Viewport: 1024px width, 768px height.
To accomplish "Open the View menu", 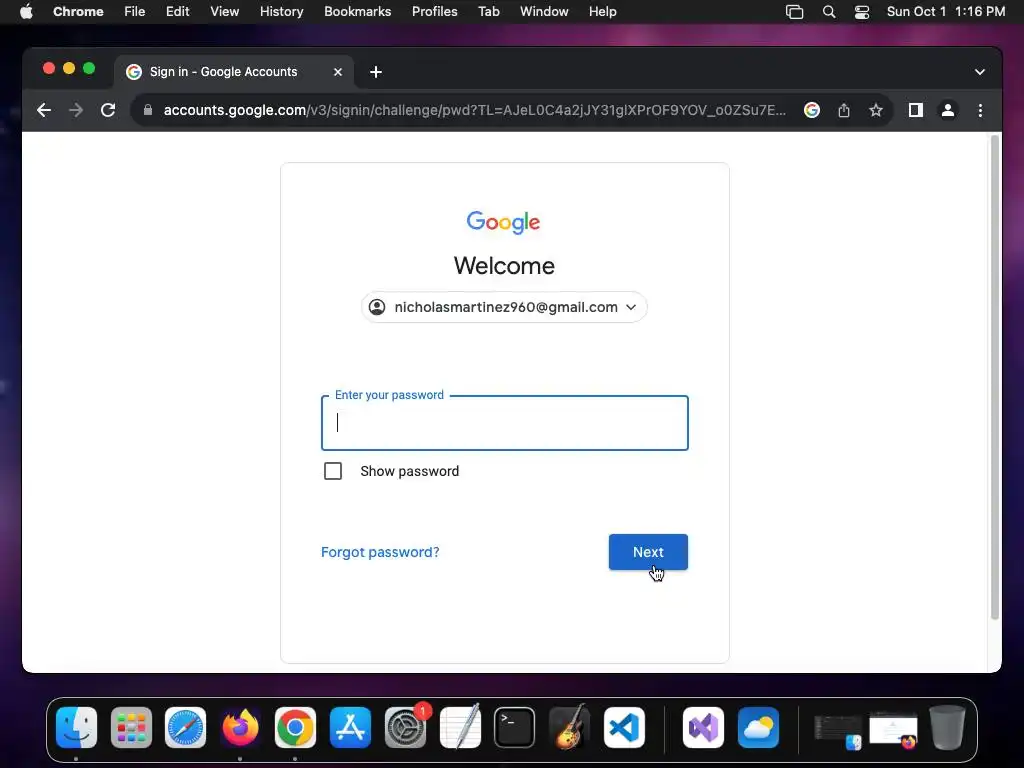I will click(x=225, y=12).
